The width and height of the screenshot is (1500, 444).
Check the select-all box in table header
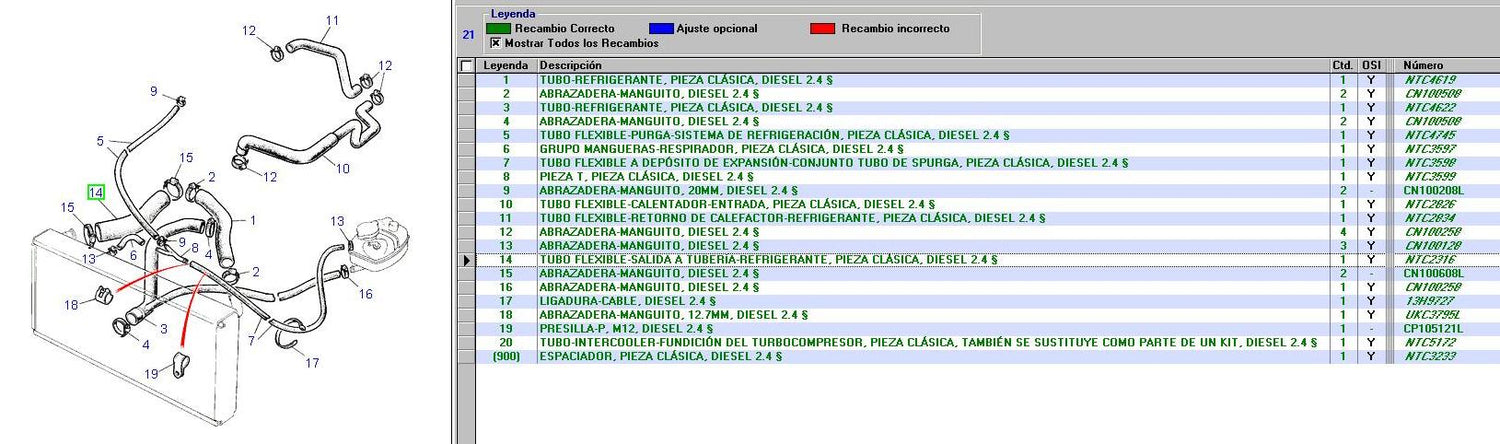pyautogui.click(x=465, y=66)
